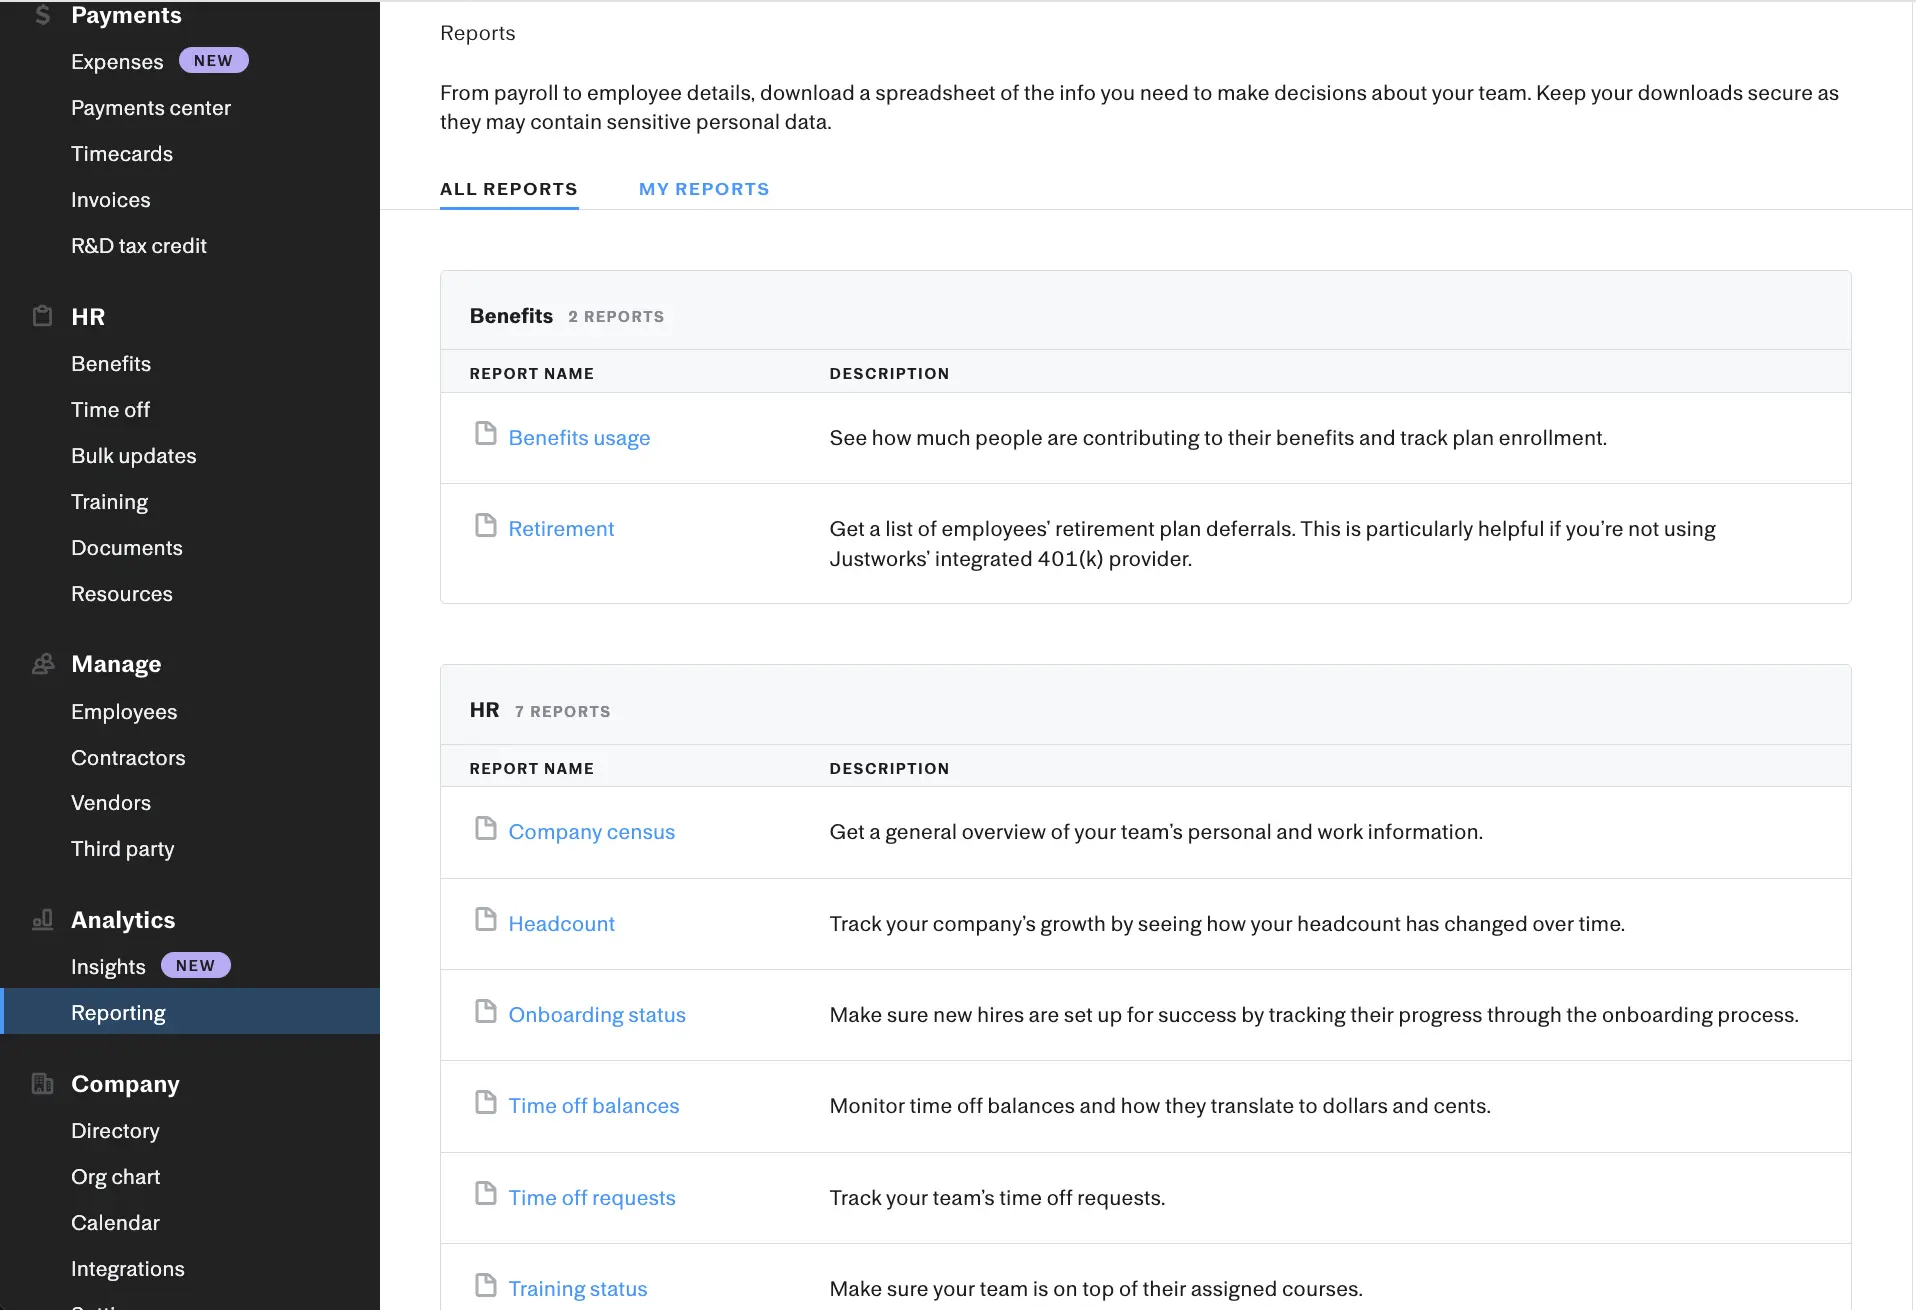Switch to the MY REPORTS tab
Viewport: 1916px width, 1310px height.
pos(703,188)
